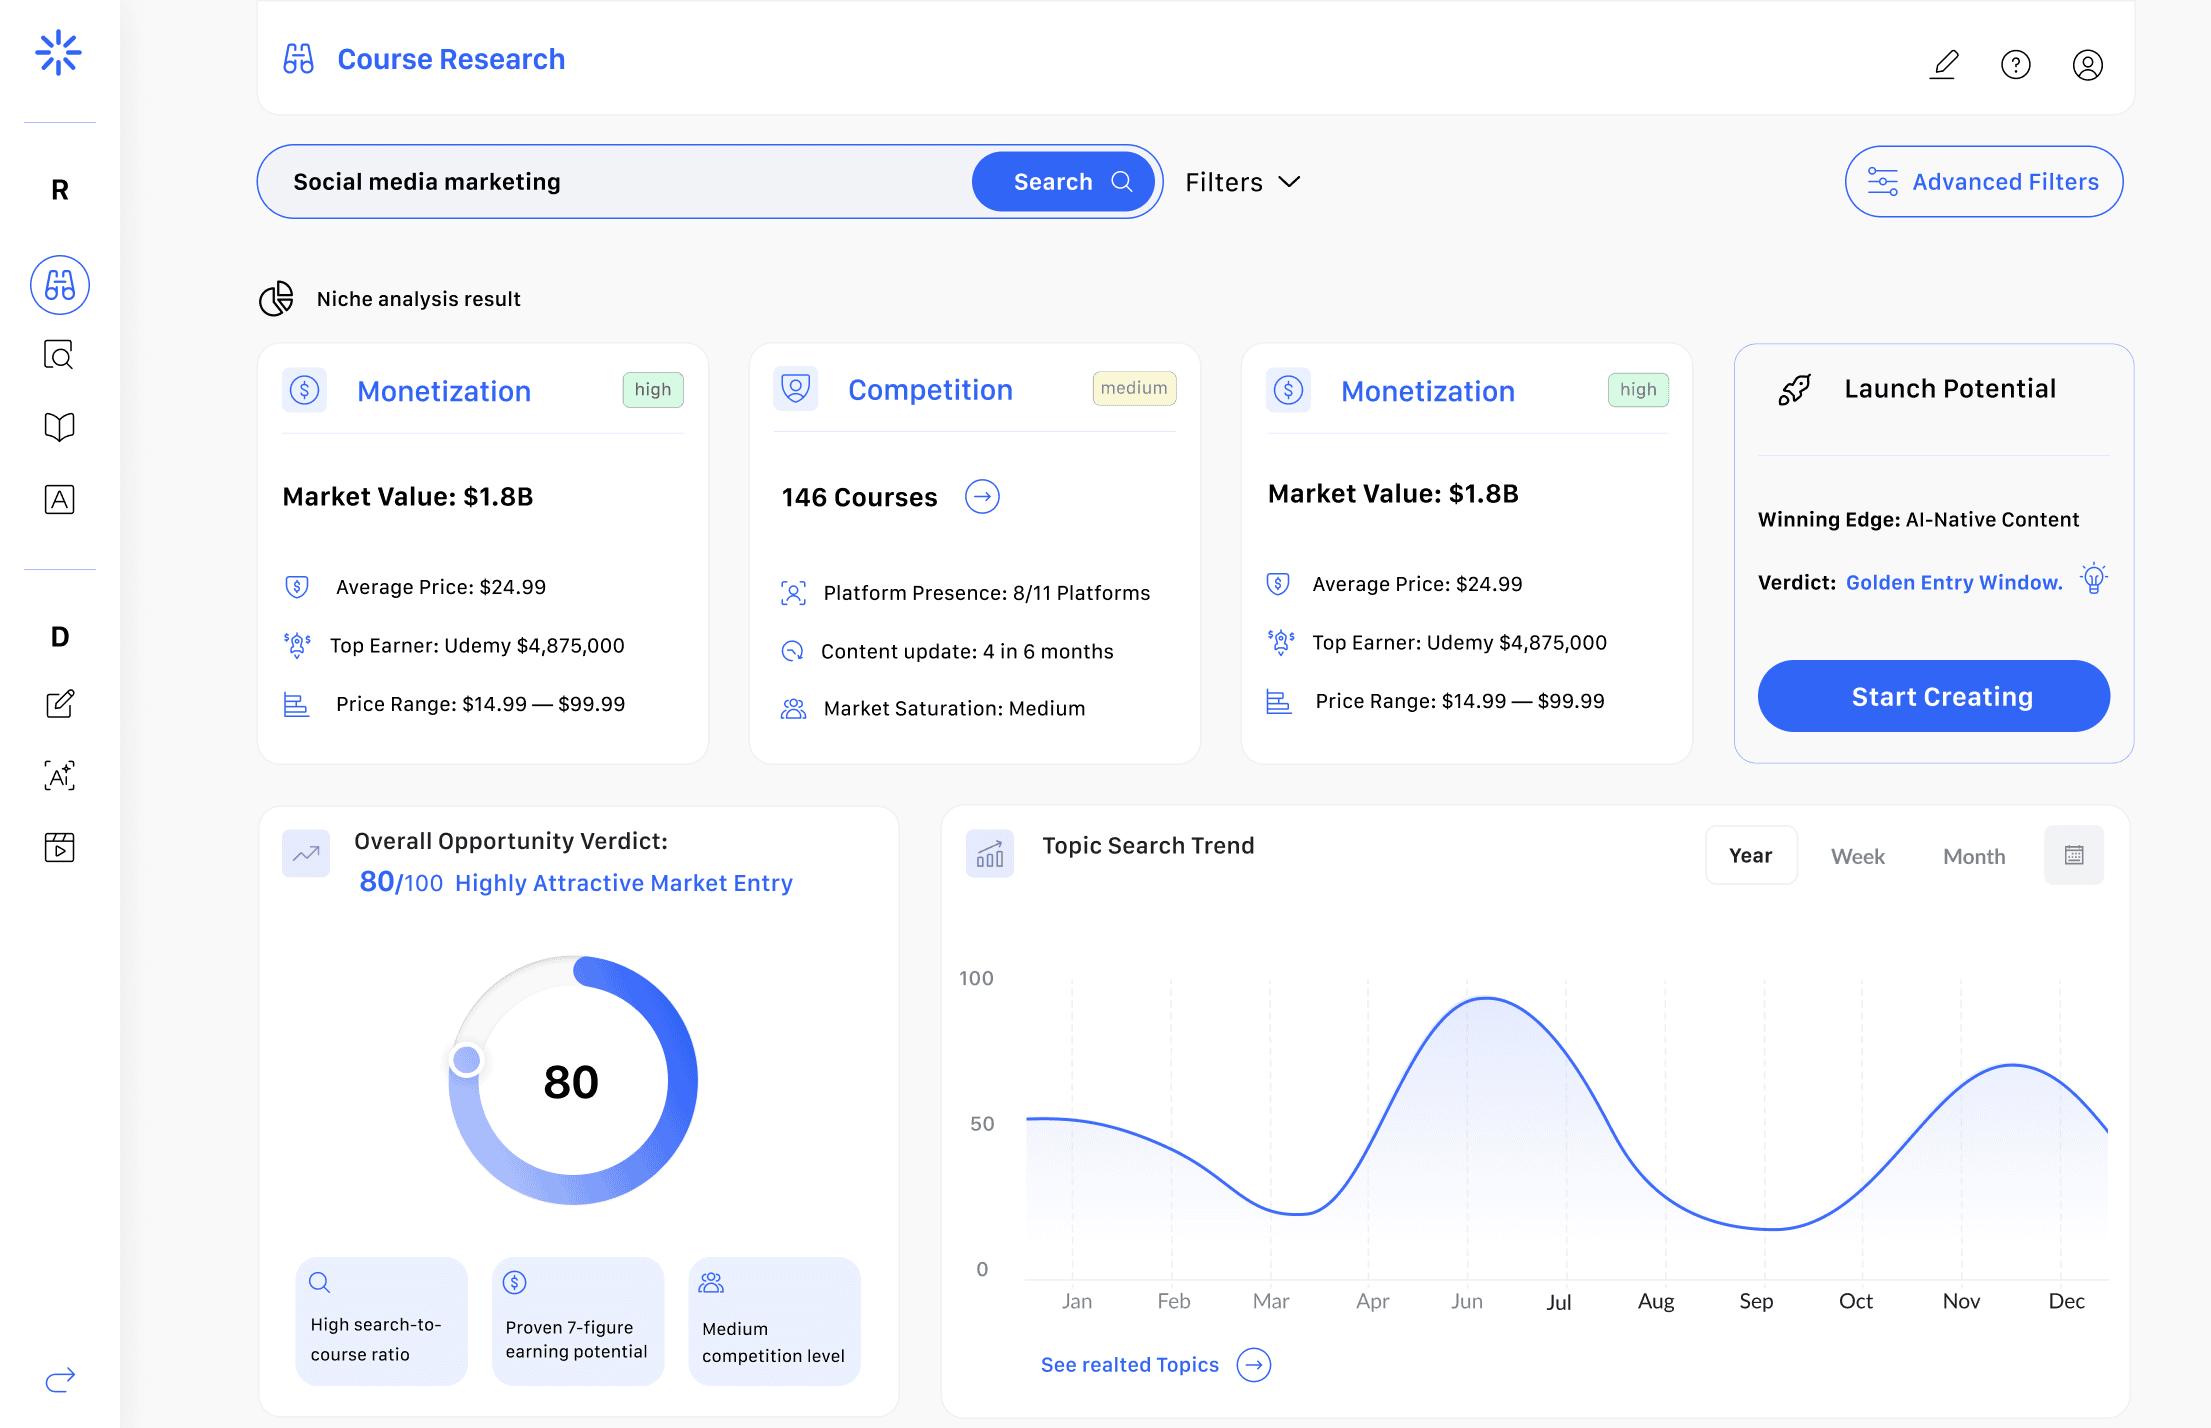Click the calendar icon on trend chart
The image size is (2211, 1428).
click(x=2074, y=855)
